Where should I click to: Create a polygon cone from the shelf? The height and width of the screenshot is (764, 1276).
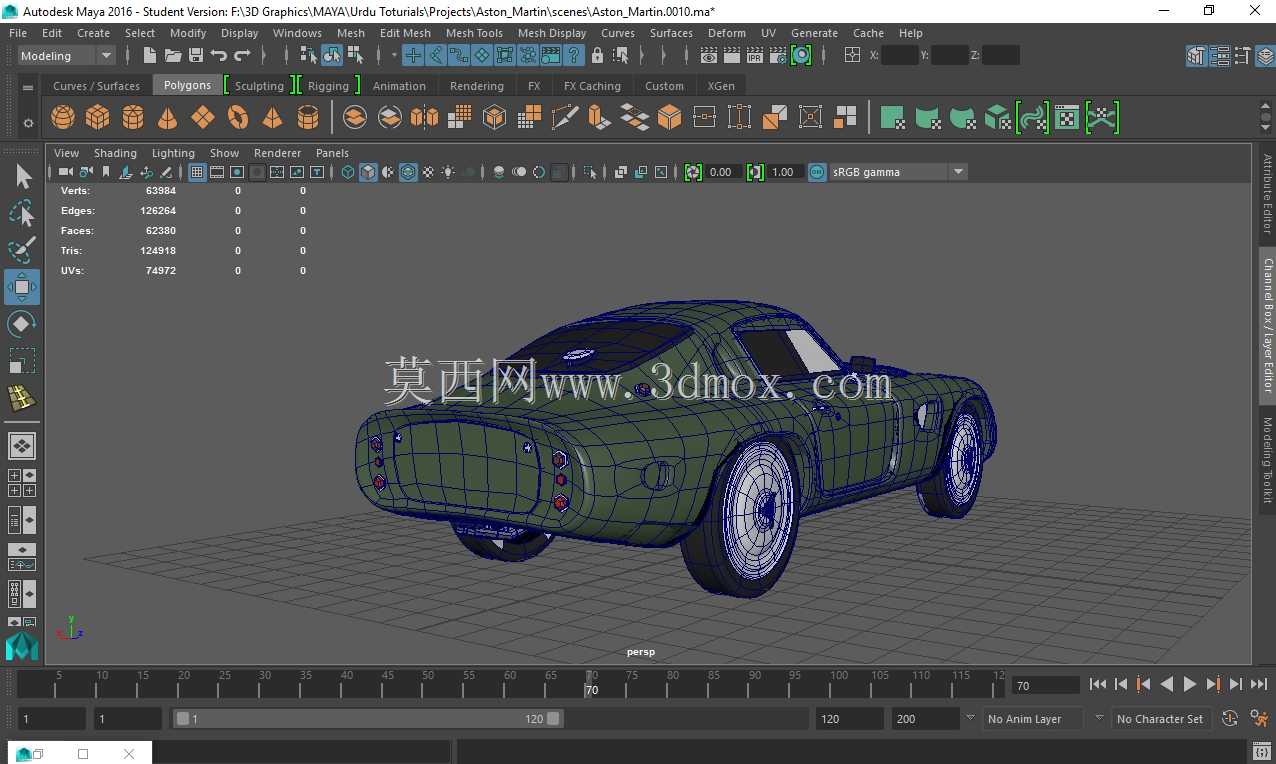pyautogui.click(x=168, y=118)
